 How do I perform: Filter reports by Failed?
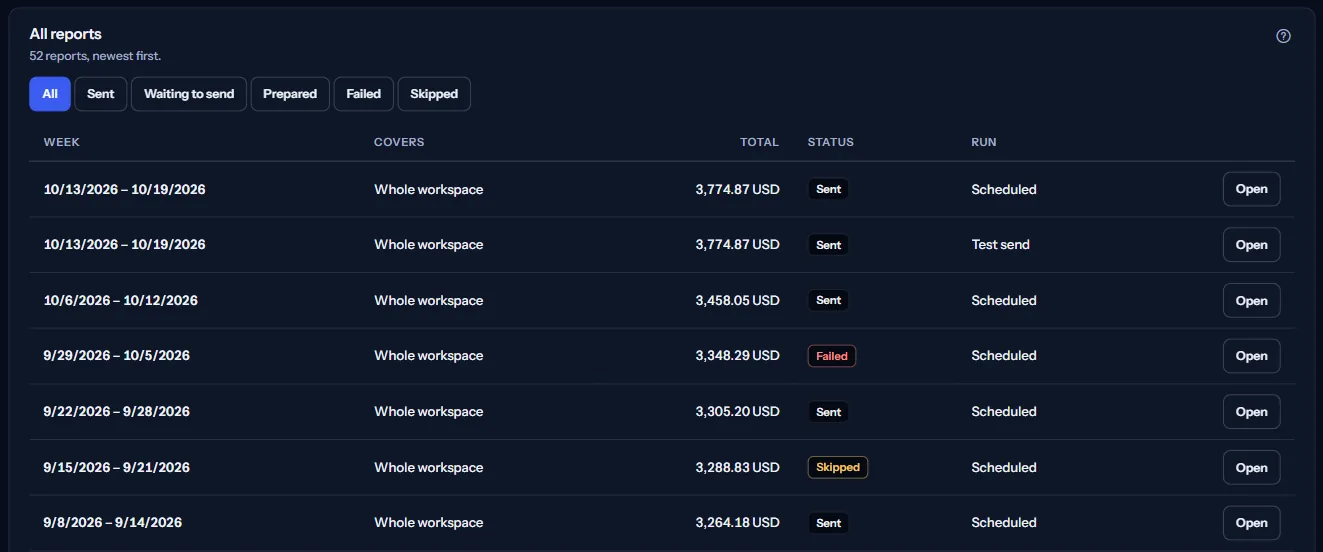[364, 94]
